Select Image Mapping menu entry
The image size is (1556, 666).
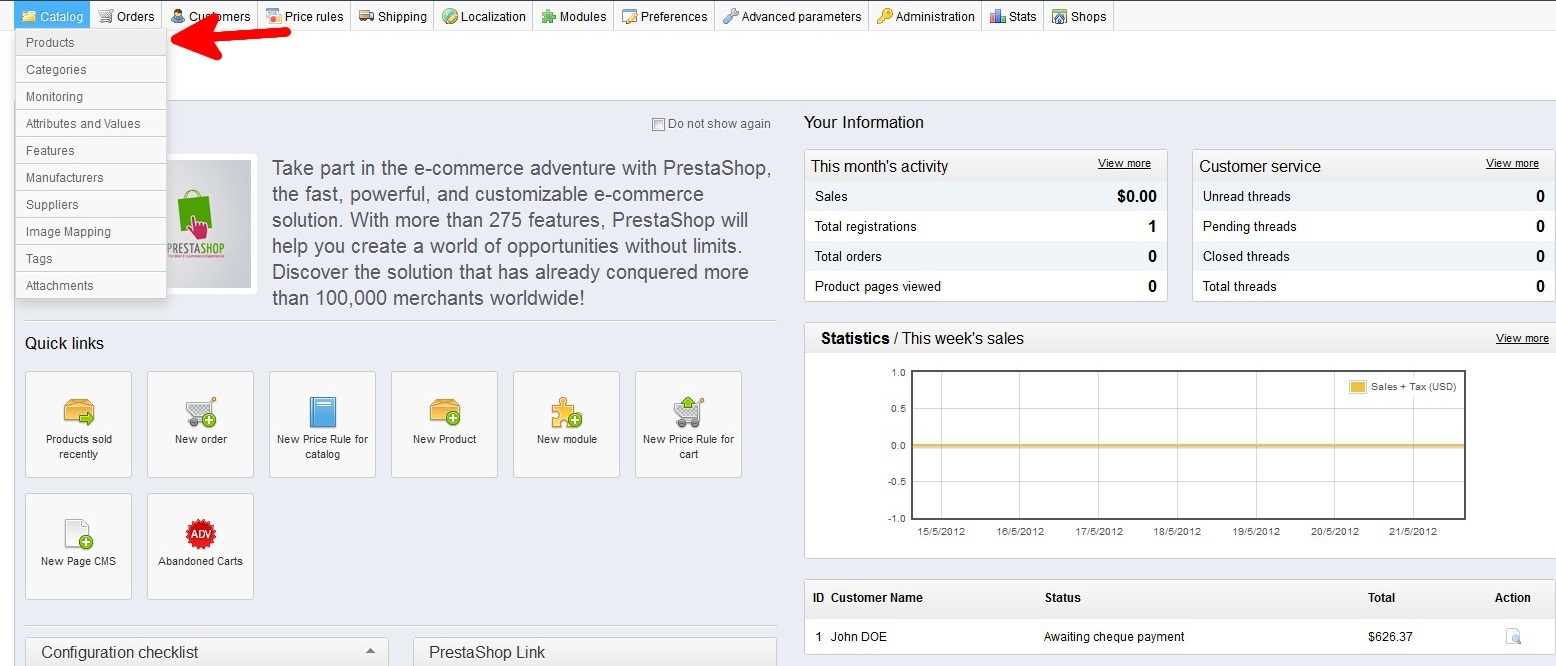pos(91,232)
